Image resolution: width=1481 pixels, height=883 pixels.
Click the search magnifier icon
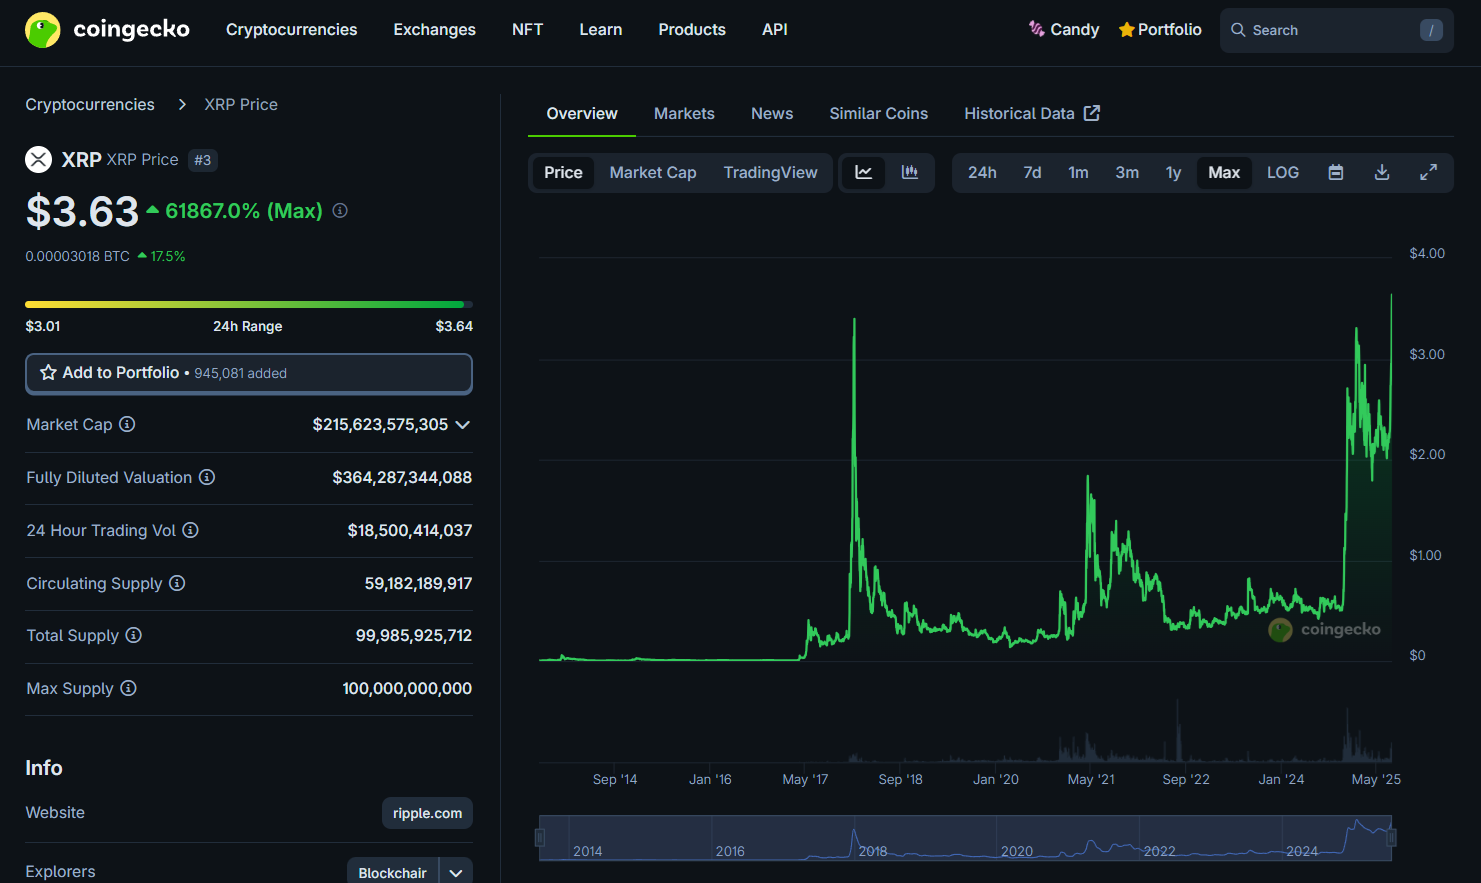(1238, 30)
